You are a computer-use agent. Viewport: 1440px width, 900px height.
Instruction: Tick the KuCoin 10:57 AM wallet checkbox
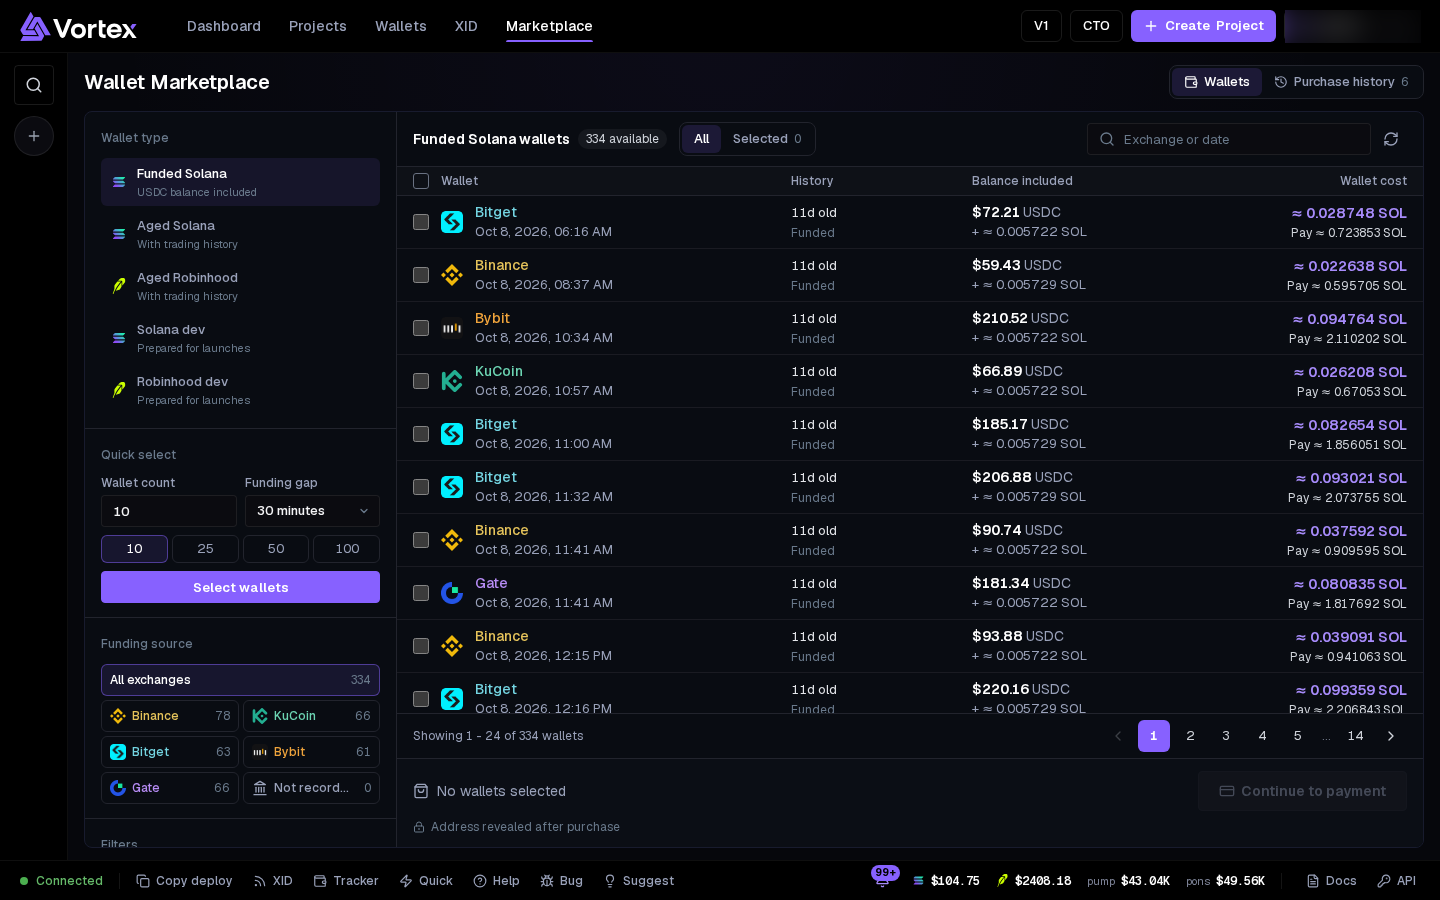[x=421, y=381]
